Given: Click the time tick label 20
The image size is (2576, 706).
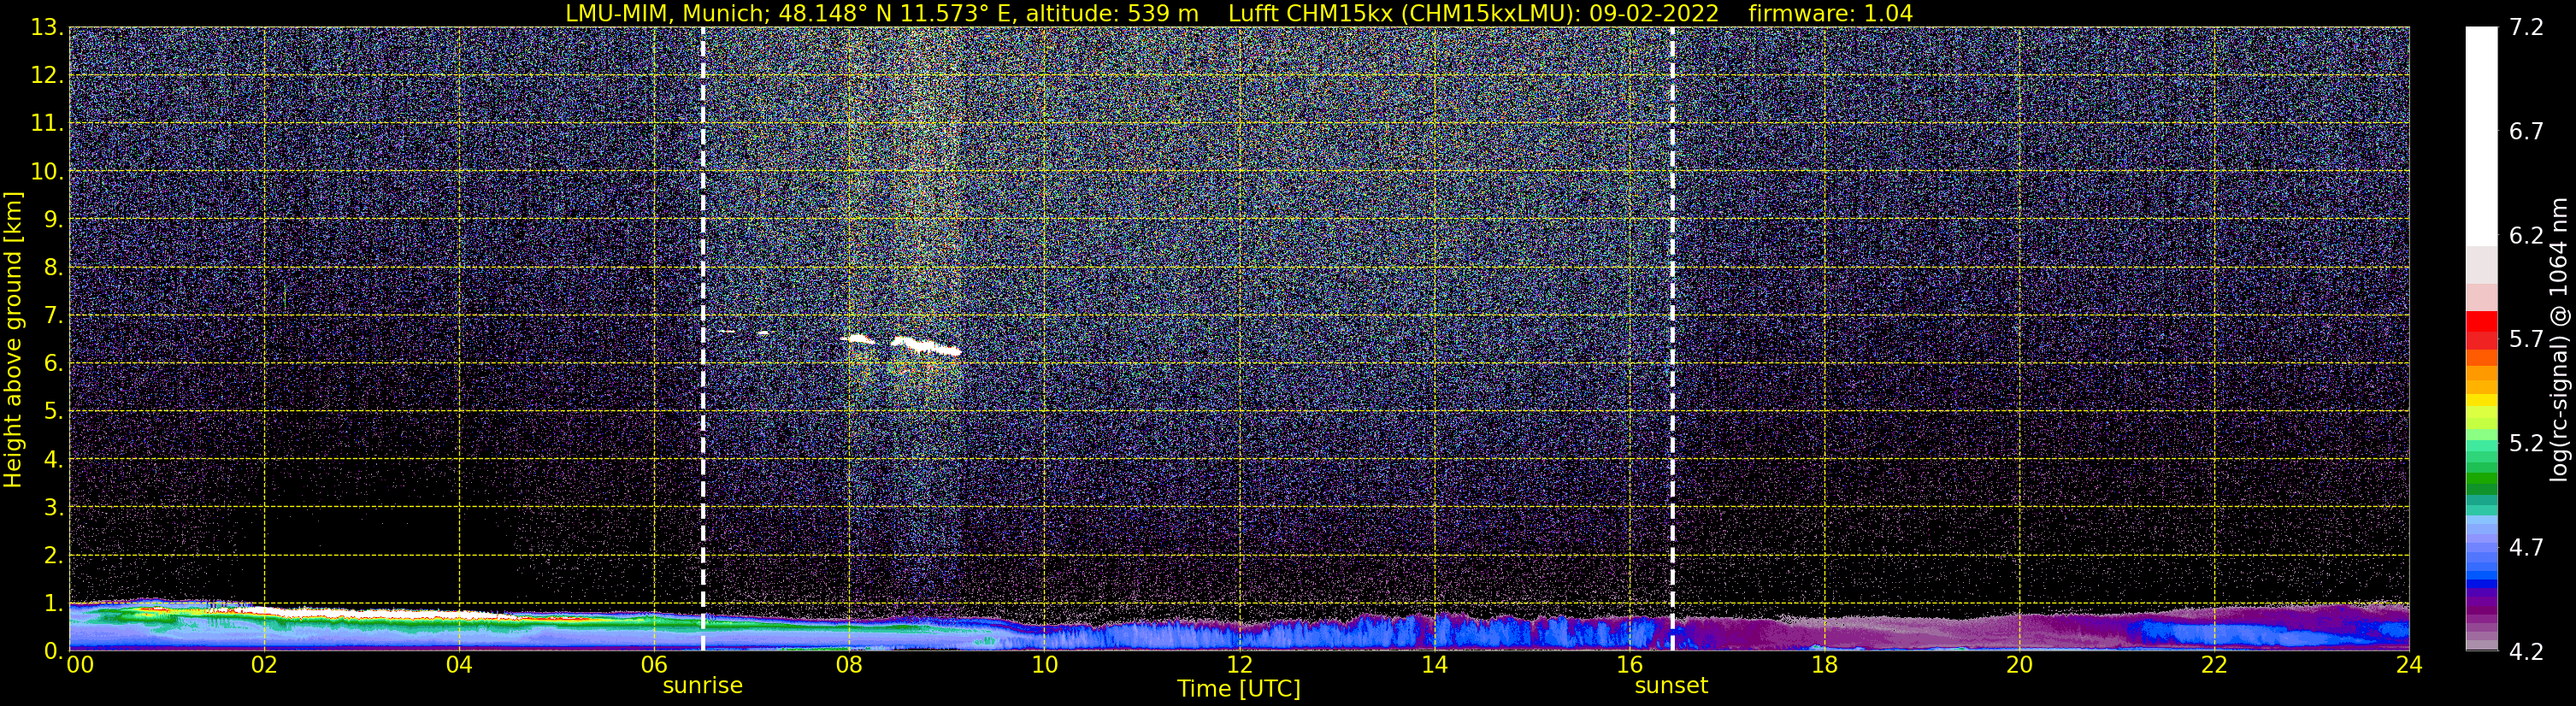Looking at the screenshot, I should (2019, 666).
